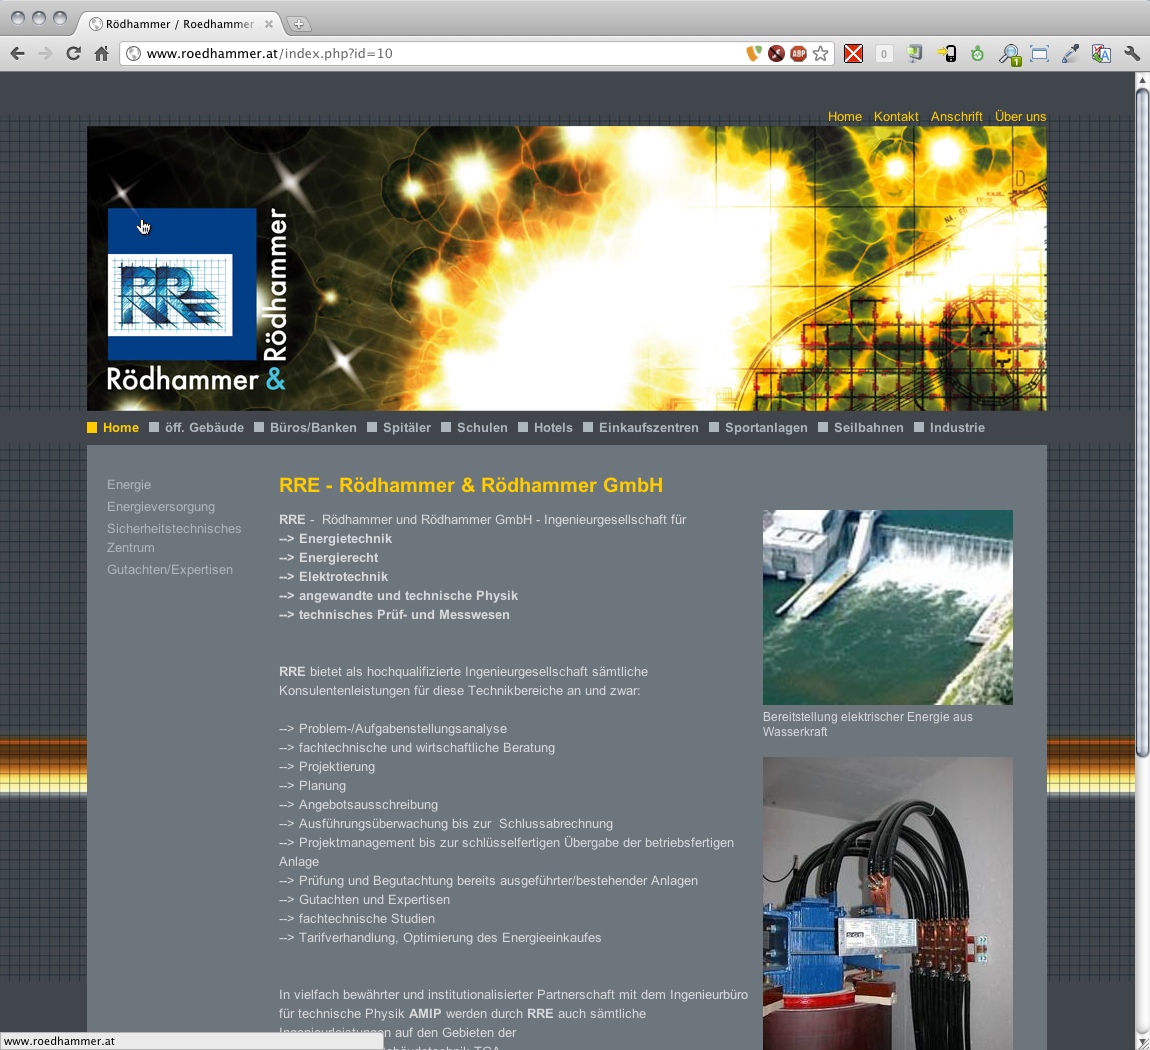Open the Anschrift link
The image size is (1150, 1050).
[x=956, y=117]
